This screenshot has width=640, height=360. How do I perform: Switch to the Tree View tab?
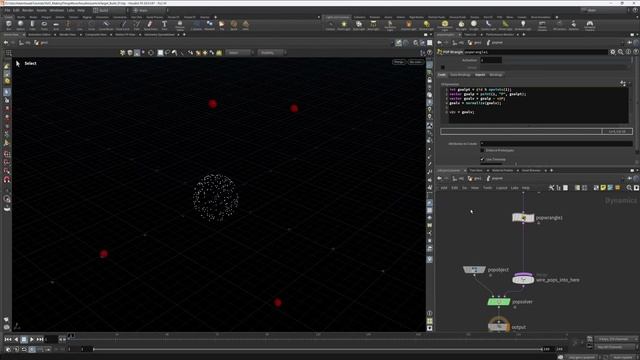476,170
